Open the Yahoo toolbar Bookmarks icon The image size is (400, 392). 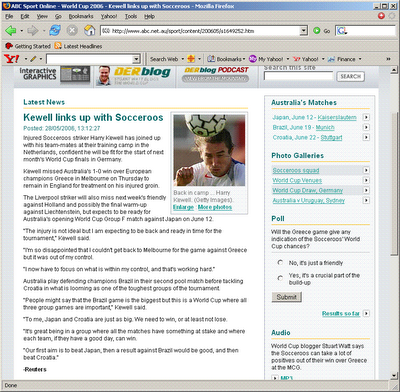pos(211,59)
